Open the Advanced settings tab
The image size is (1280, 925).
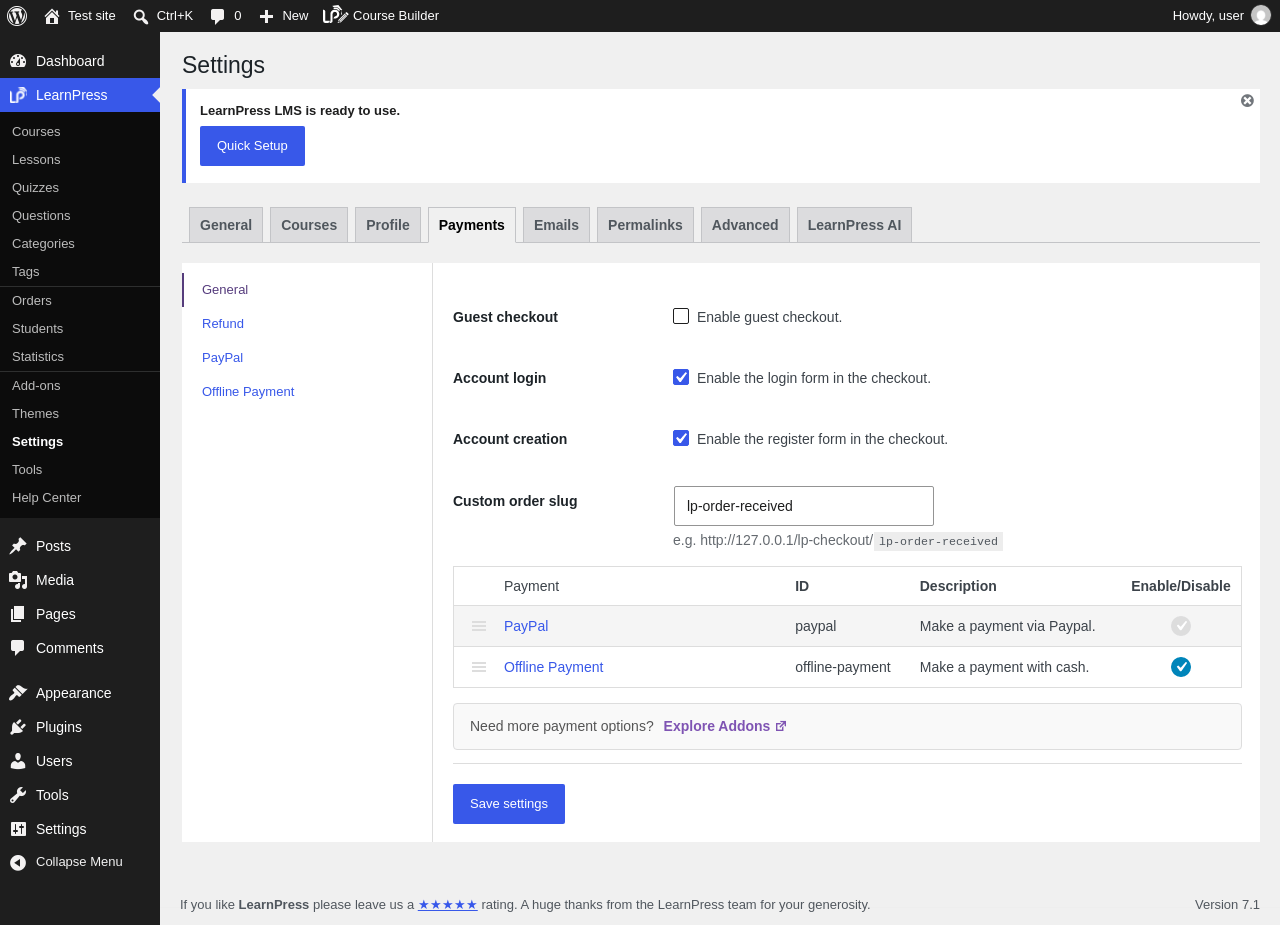click(745, 225)
